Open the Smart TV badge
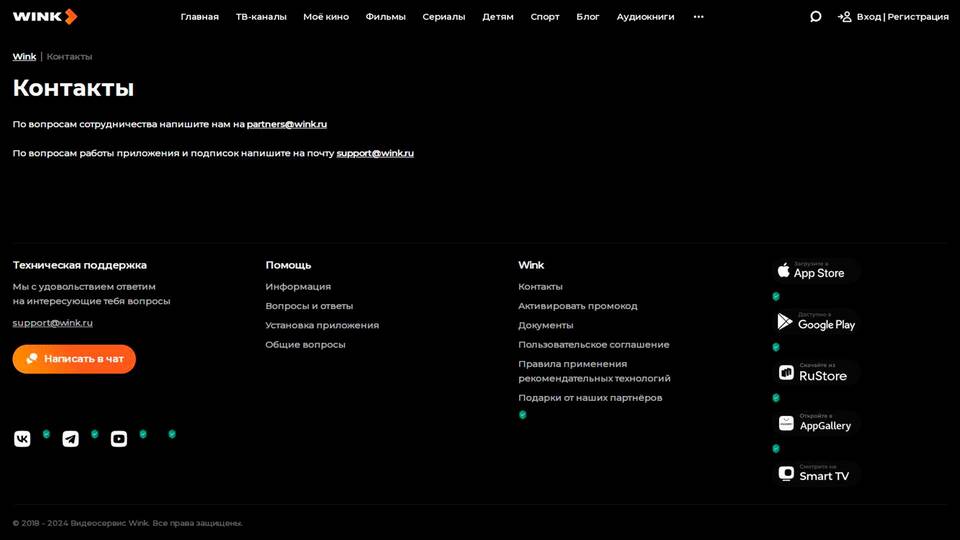 [815, 474]
